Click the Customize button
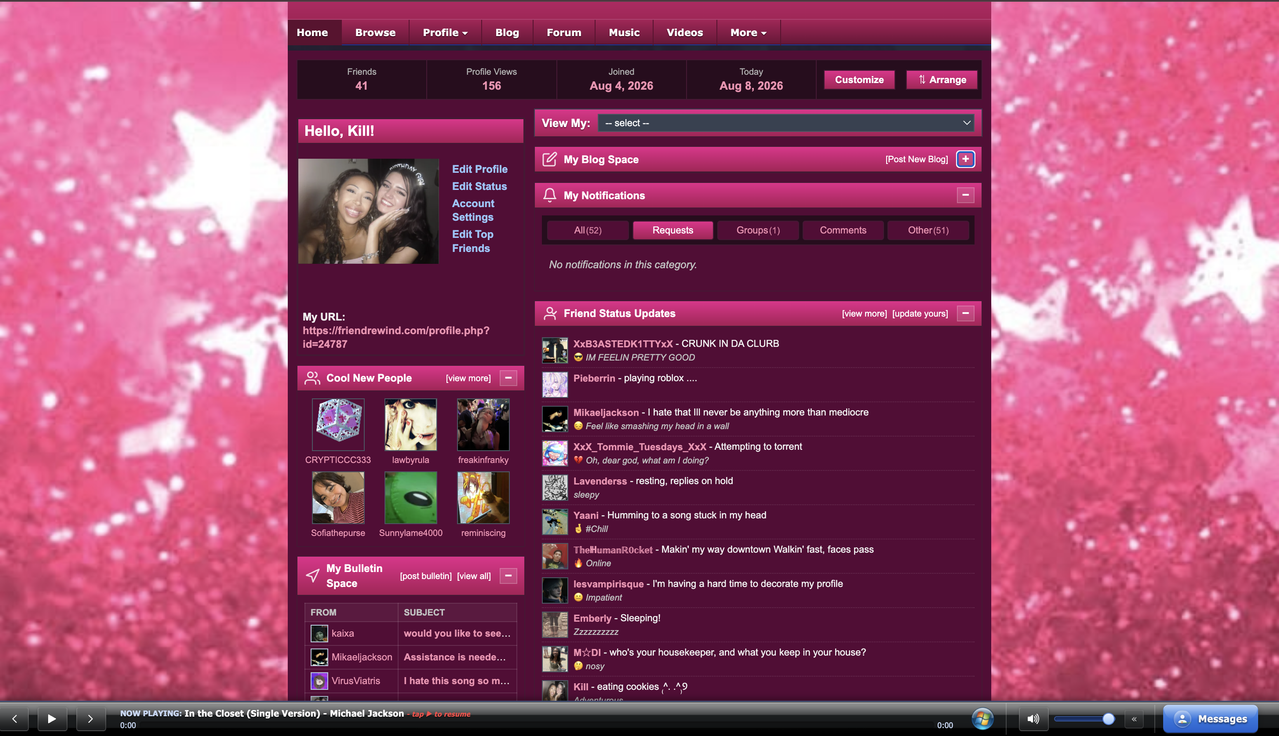The image size is (1279, 736). (859, 79)
